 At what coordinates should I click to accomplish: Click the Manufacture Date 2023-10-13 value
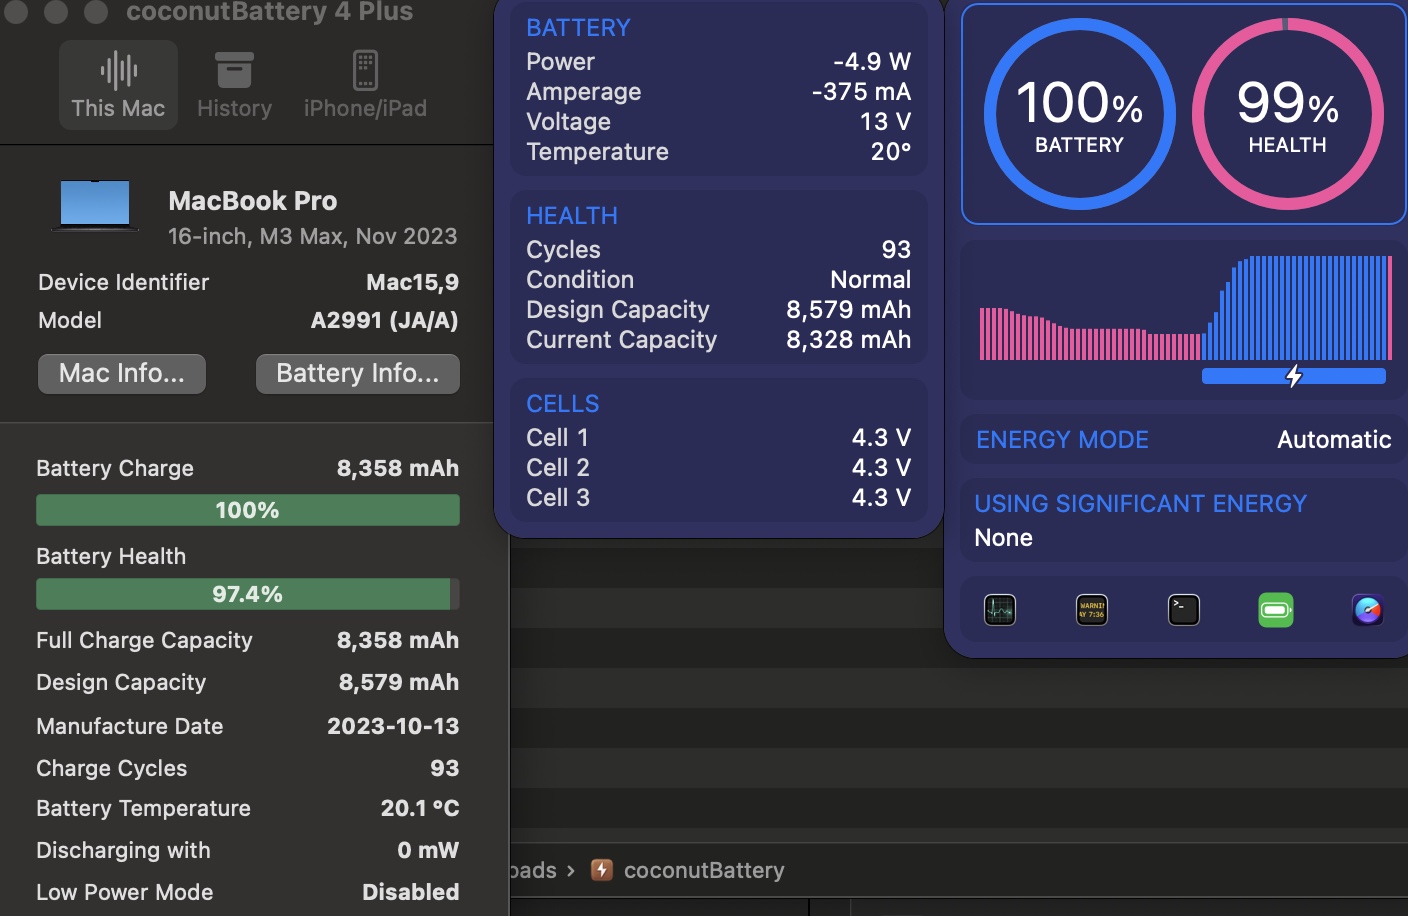(393, 726)
